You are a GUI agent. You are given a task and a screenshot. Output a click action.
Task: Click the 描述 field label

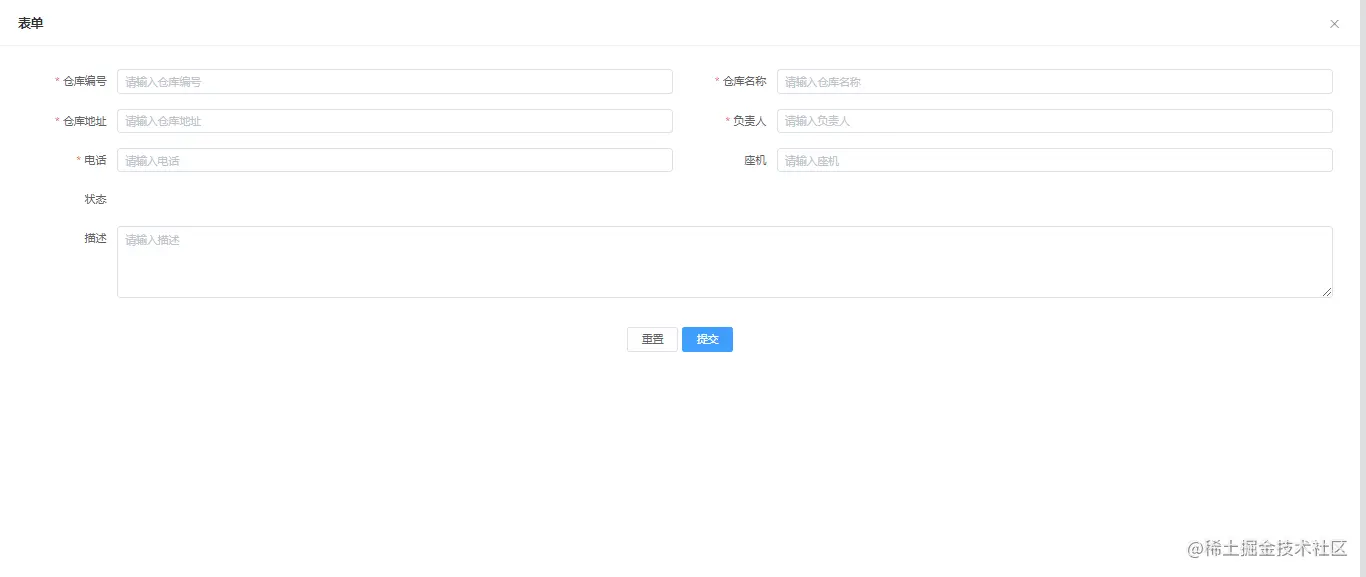[95, 238]
